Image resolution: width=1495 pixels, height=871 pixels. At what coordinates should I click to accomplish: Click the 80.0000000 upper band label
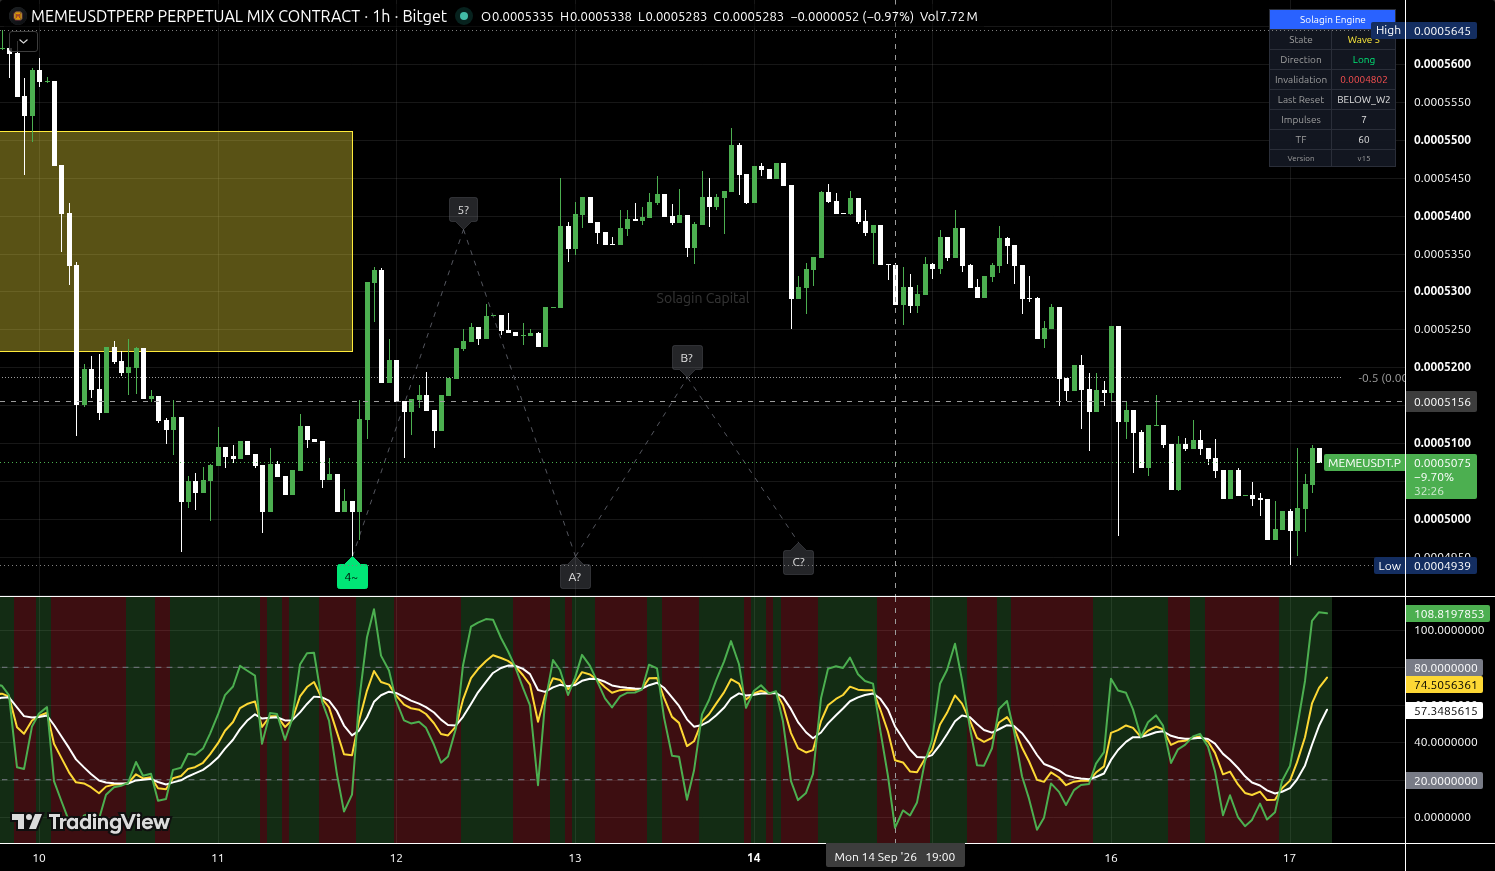(x=1445, y=668)
